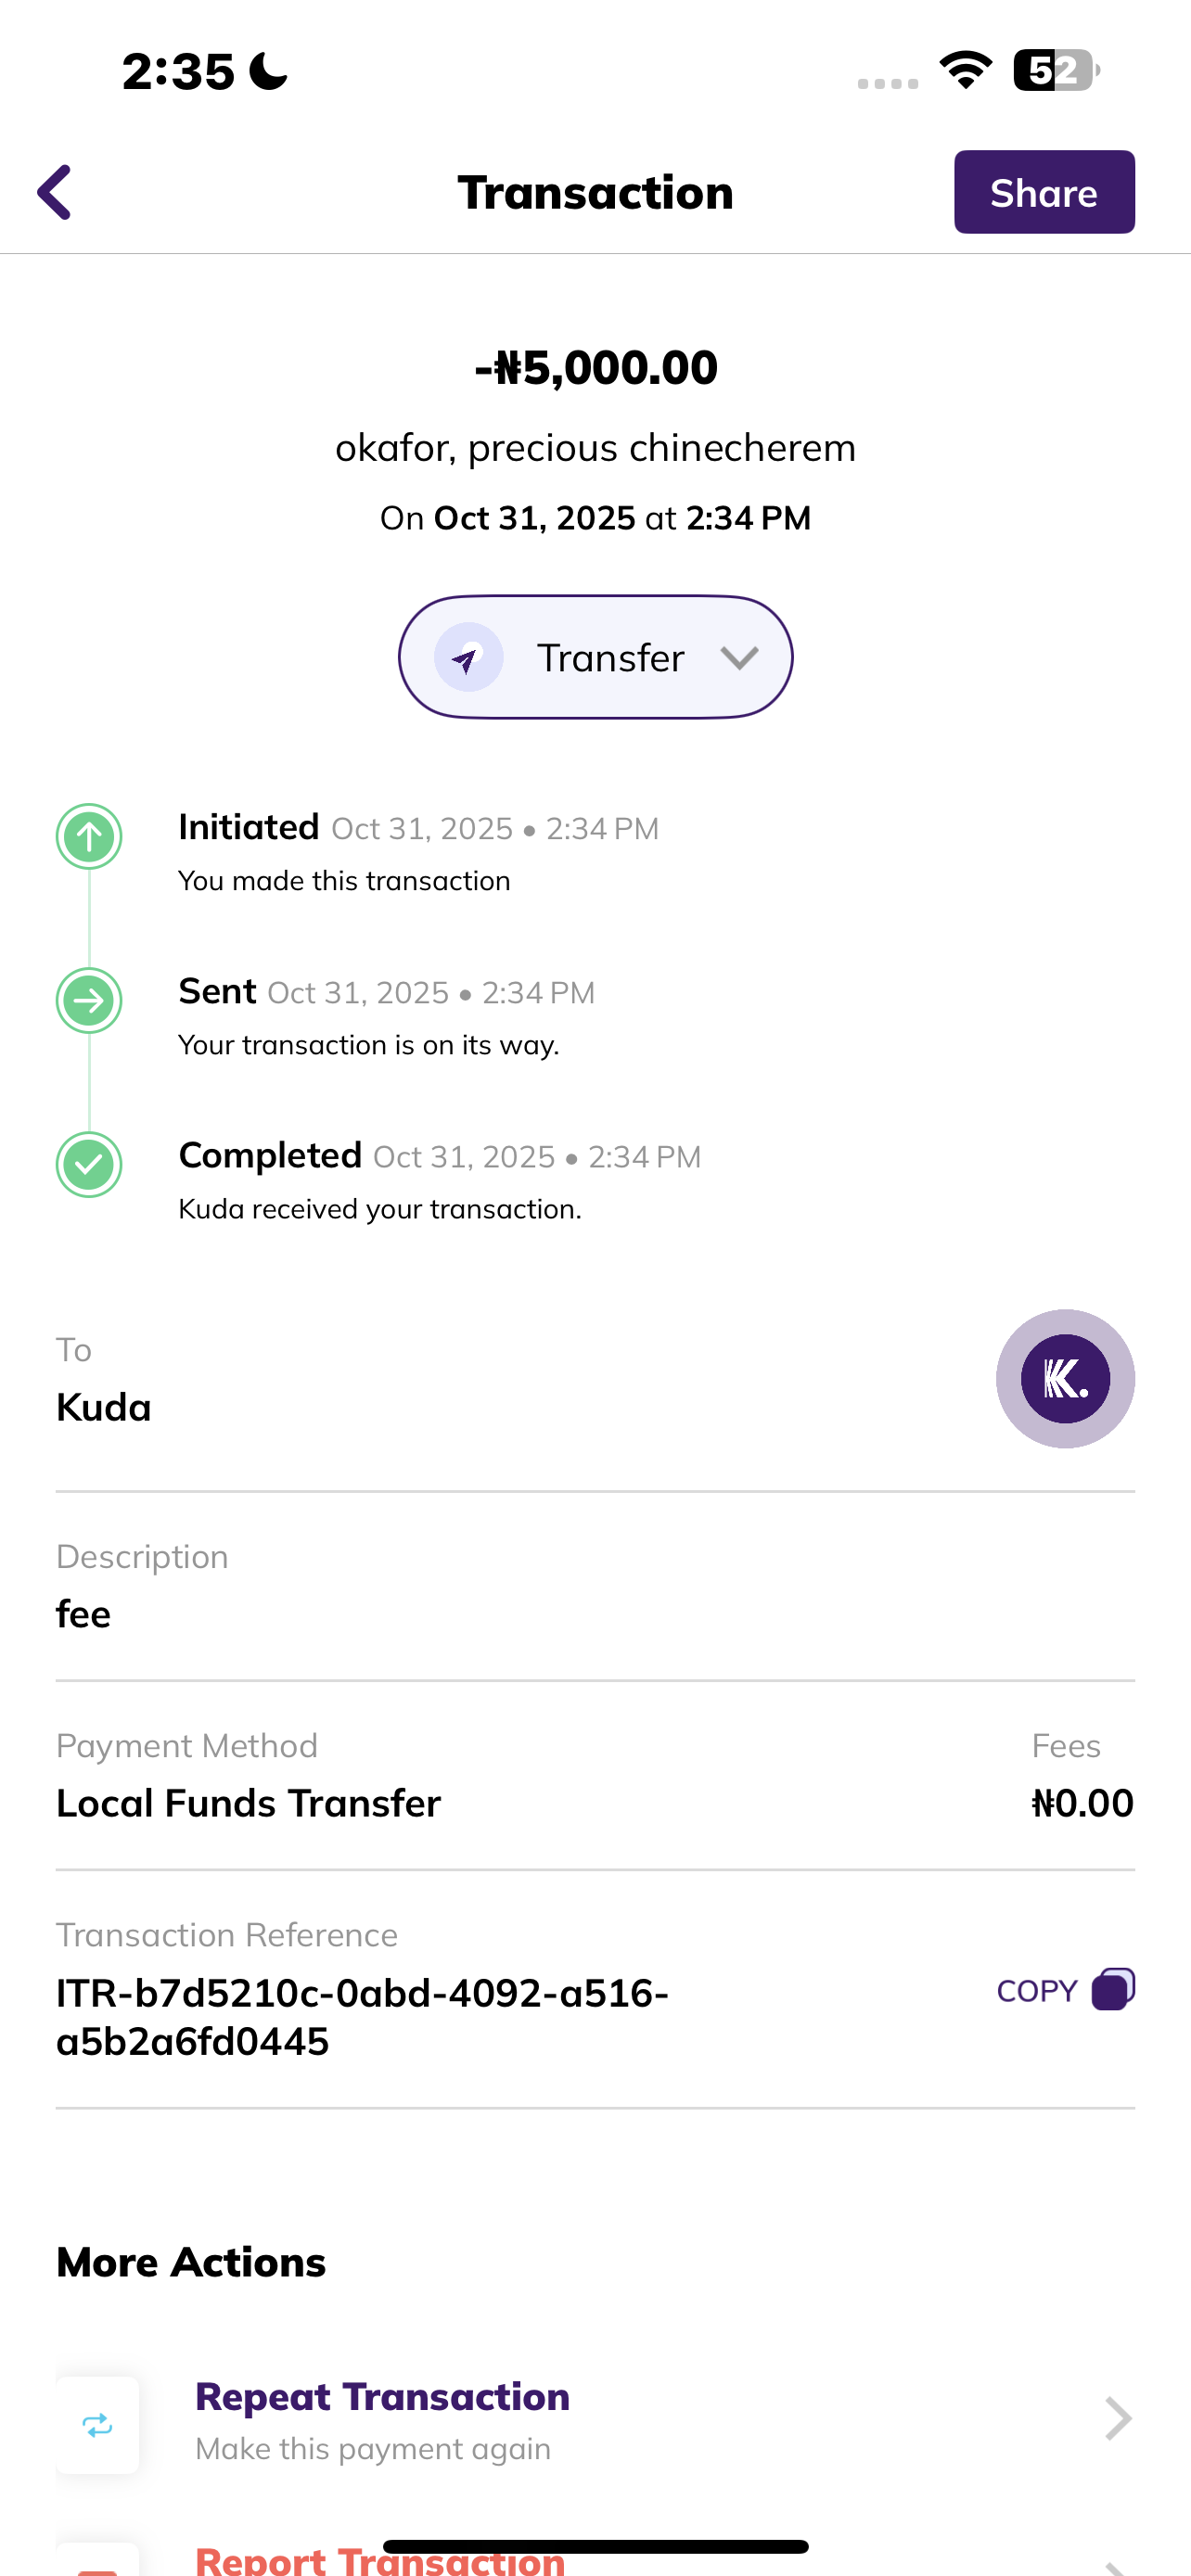This screenshot has width=1191, height=2576.
Task: Tap the Sent right-arrow status icon
Action: point(89,1000)
